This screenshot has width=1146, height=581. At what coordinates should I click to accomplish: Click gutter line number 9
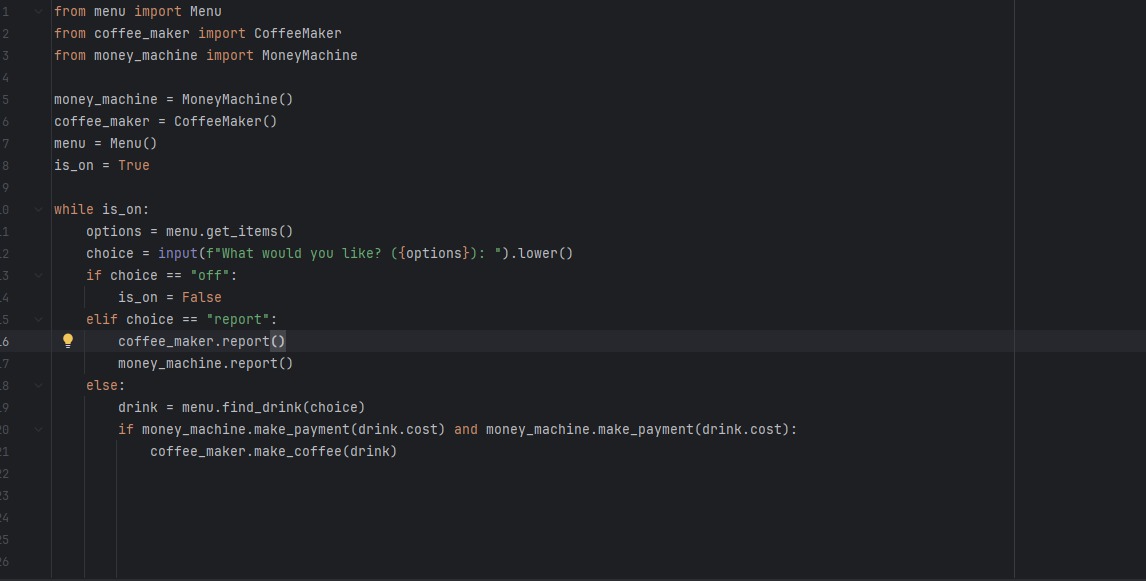(5, 188)
